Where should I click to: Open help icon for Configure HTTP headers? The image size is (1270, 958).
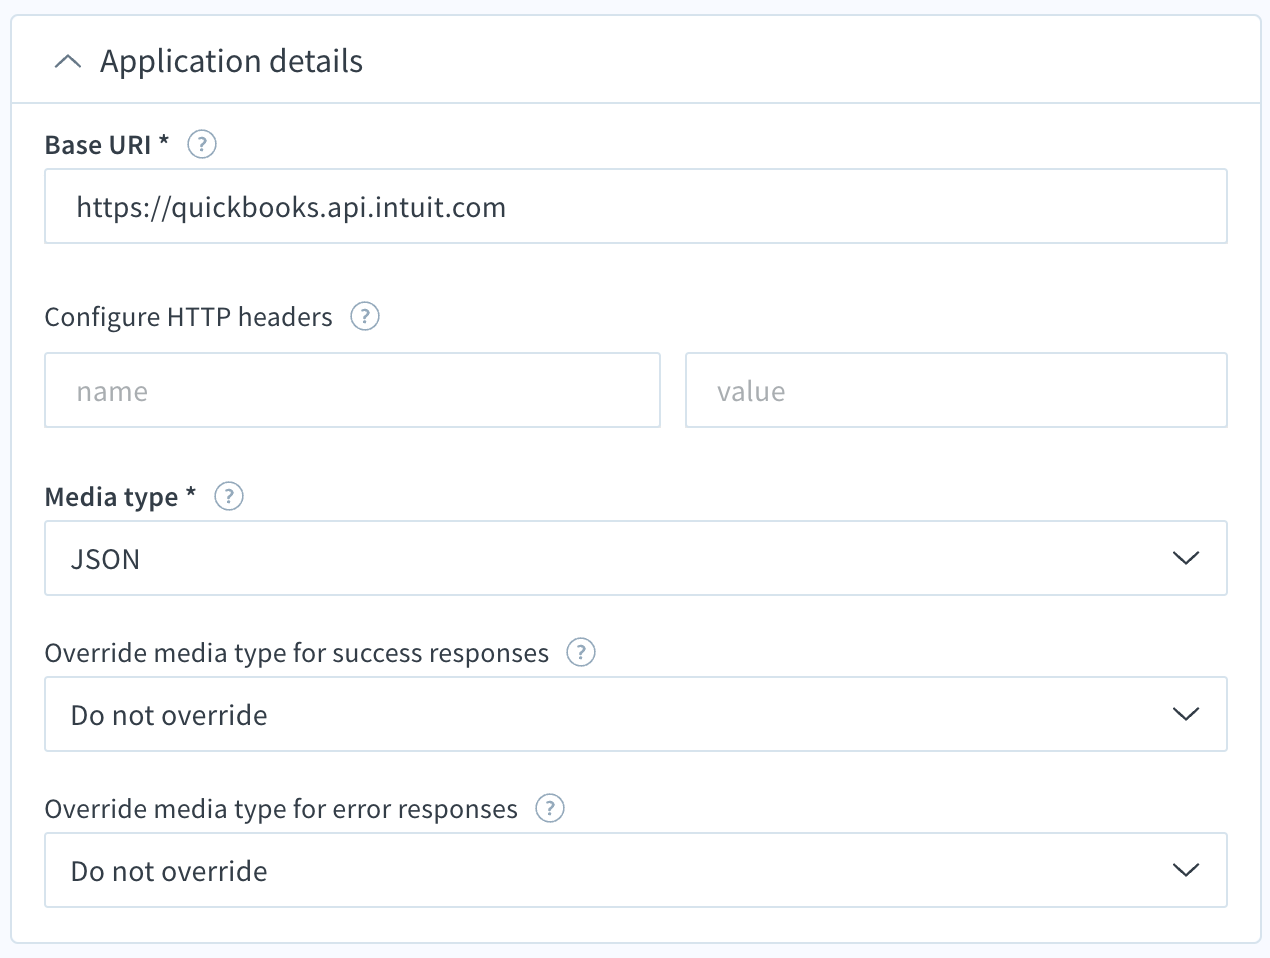tap(365, 317)
